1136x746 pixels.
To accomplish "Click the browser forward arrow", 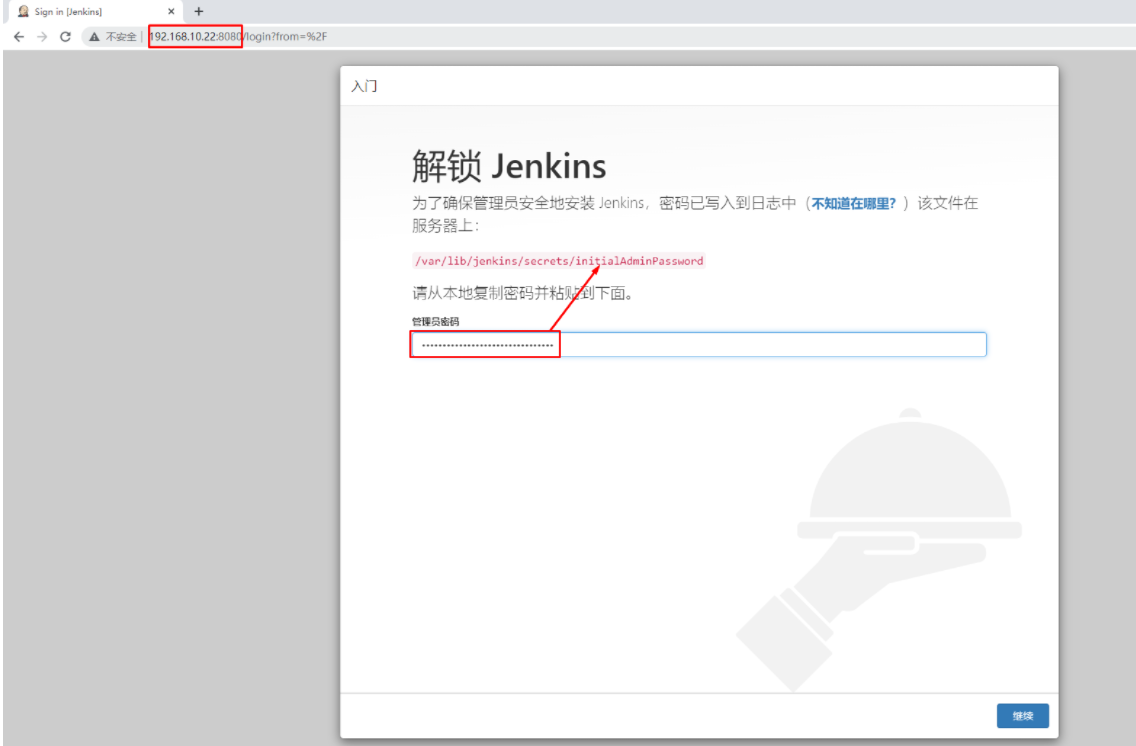I will click(x=42, y=36).
